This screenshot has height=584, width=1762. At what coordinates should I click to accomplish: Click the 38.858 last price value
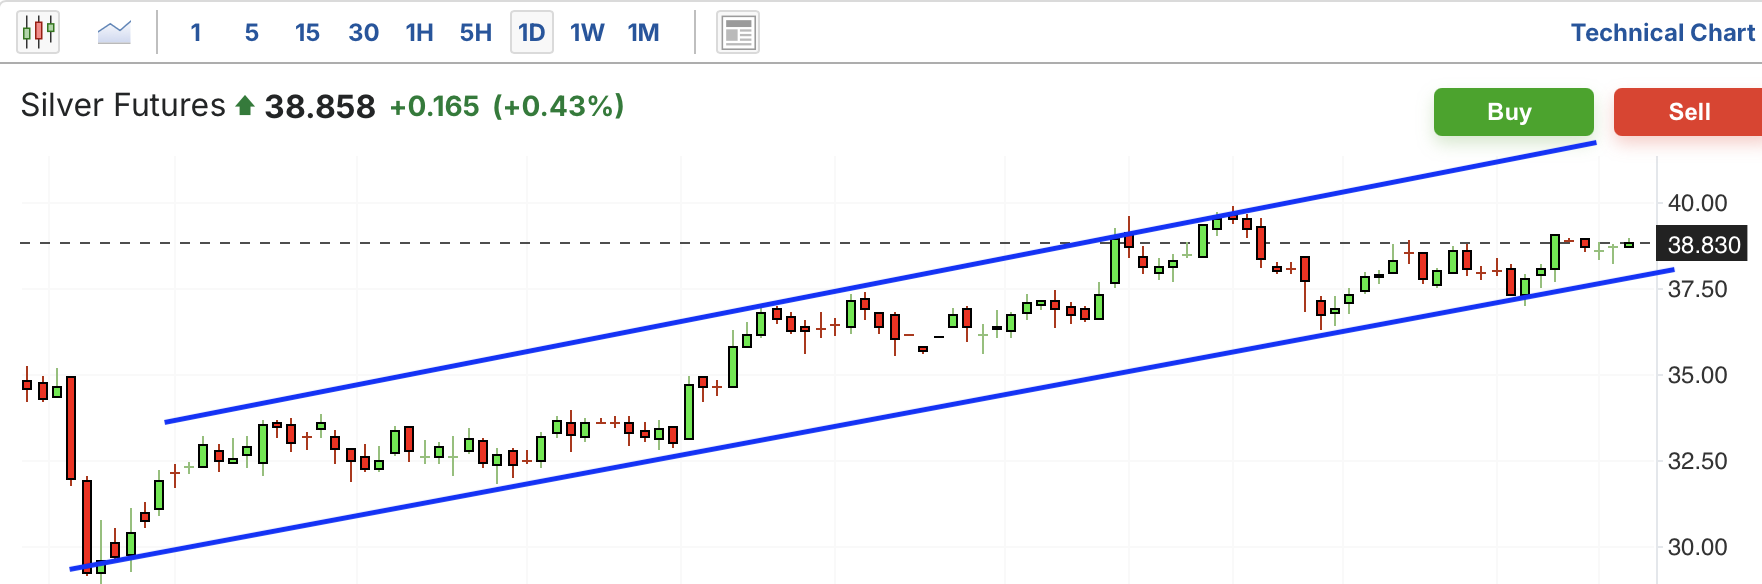(320, 106)
